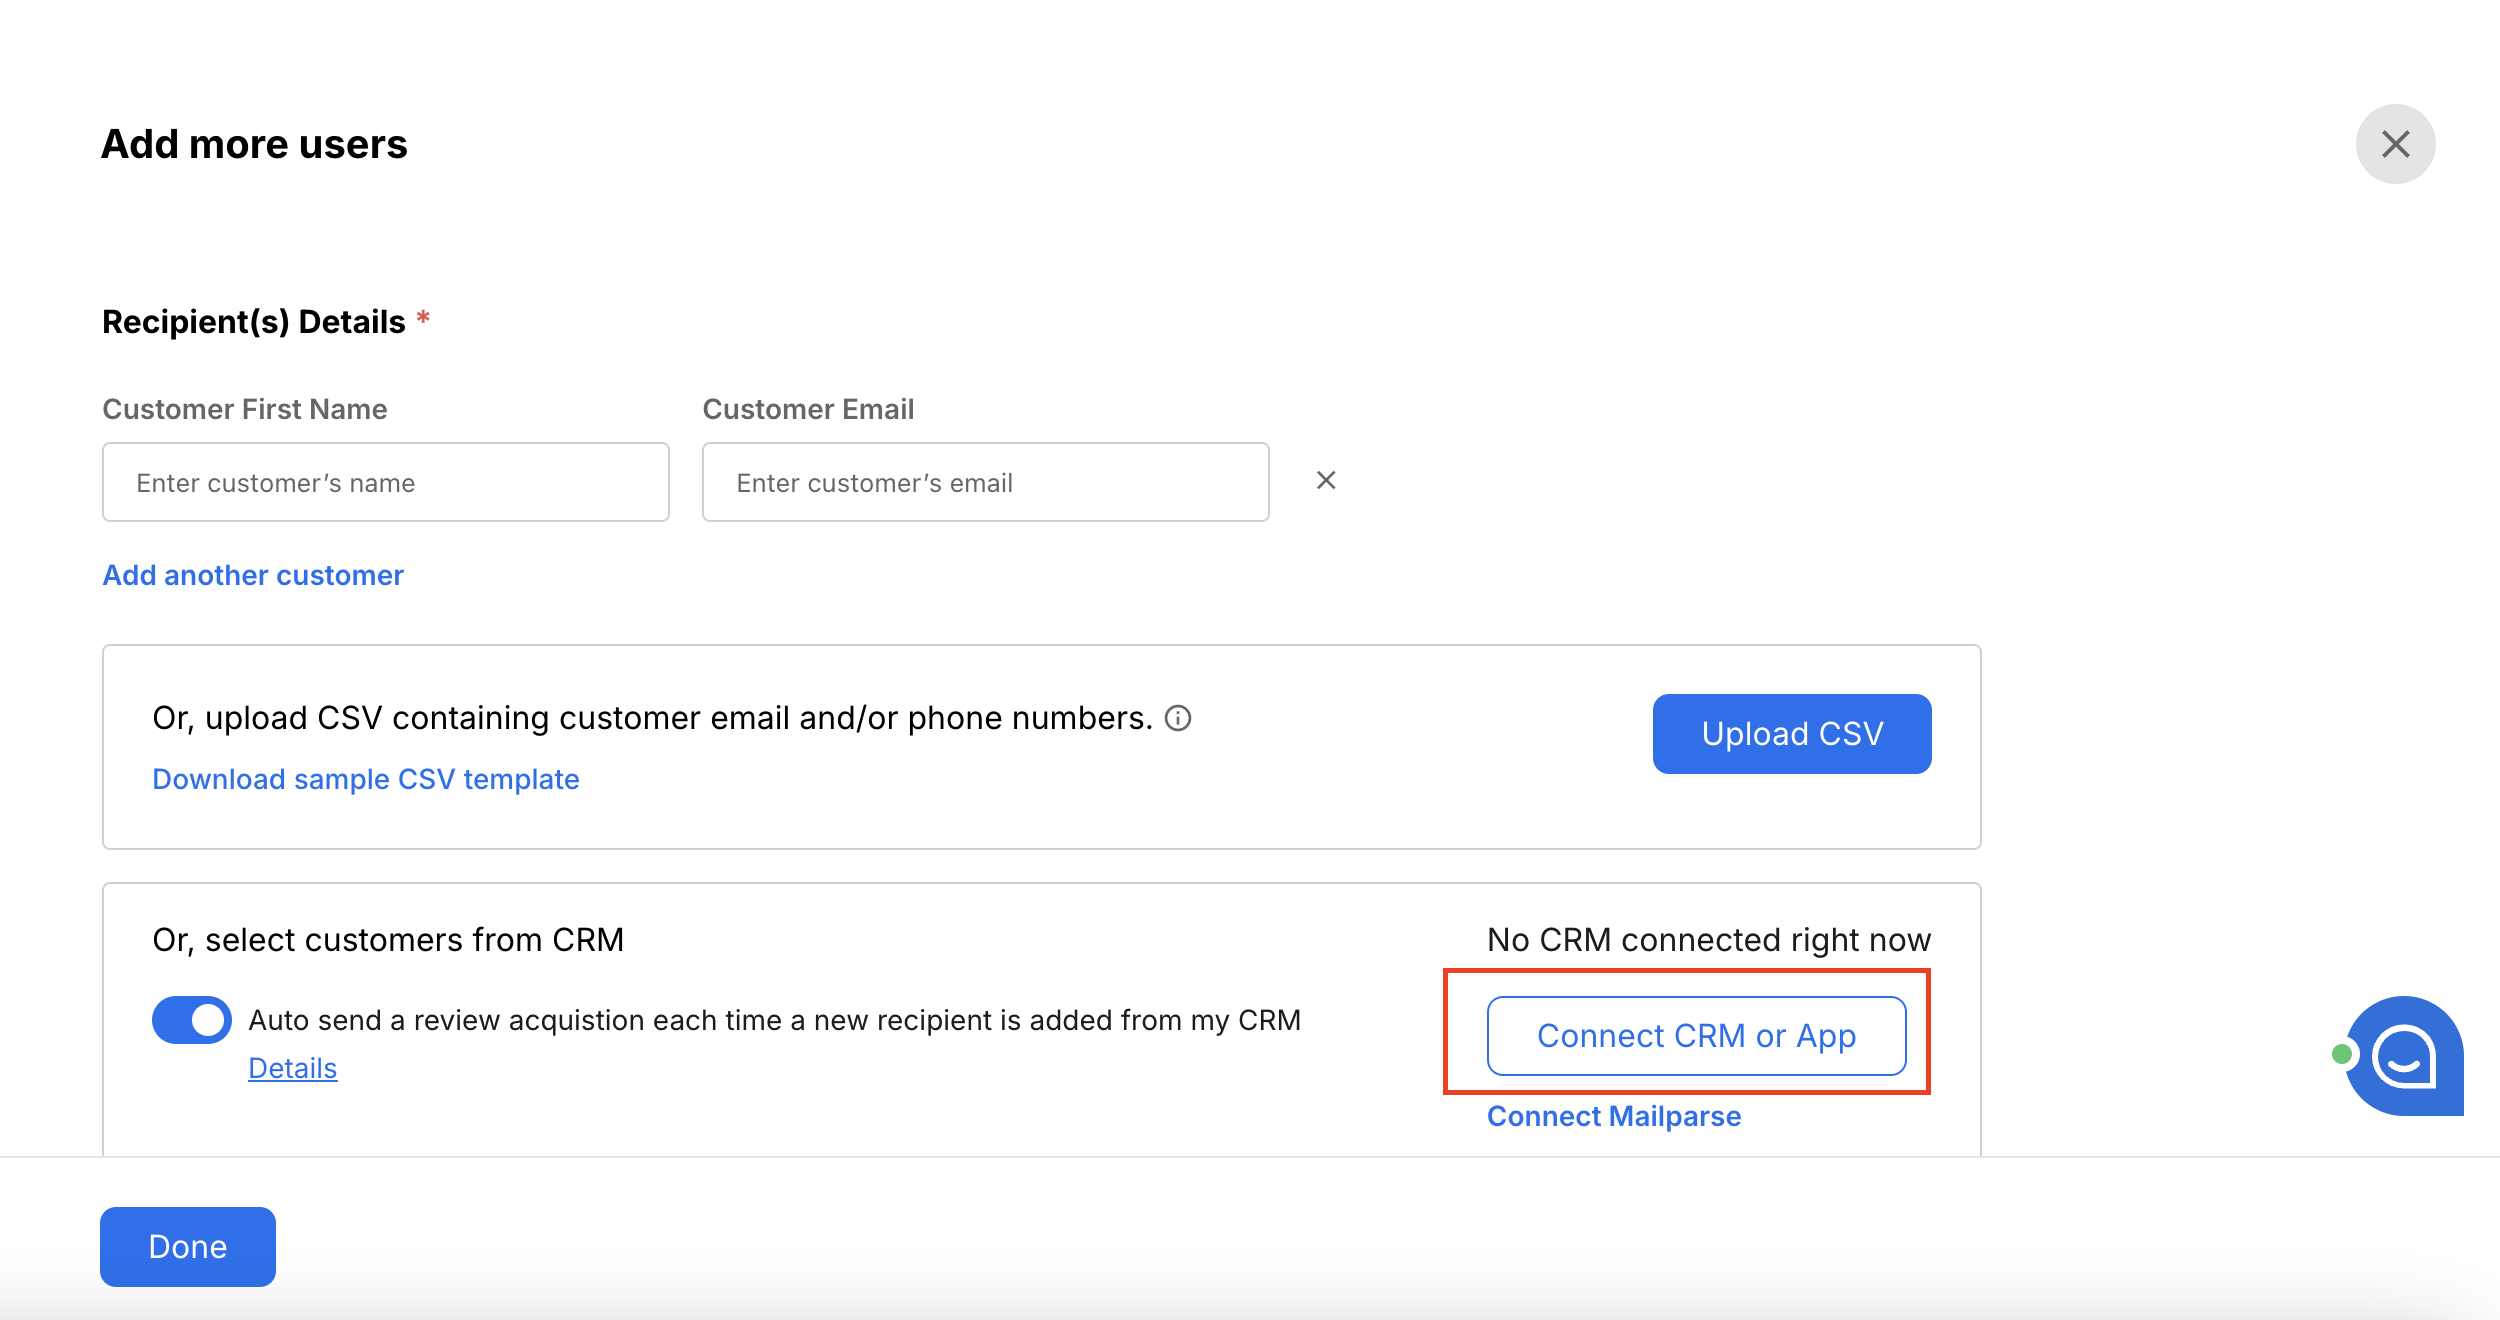This screenshot has height=1320, width=2500.
Task: Open the chat support widget
Action: pyautogui.click(x=2404, y=1056)
